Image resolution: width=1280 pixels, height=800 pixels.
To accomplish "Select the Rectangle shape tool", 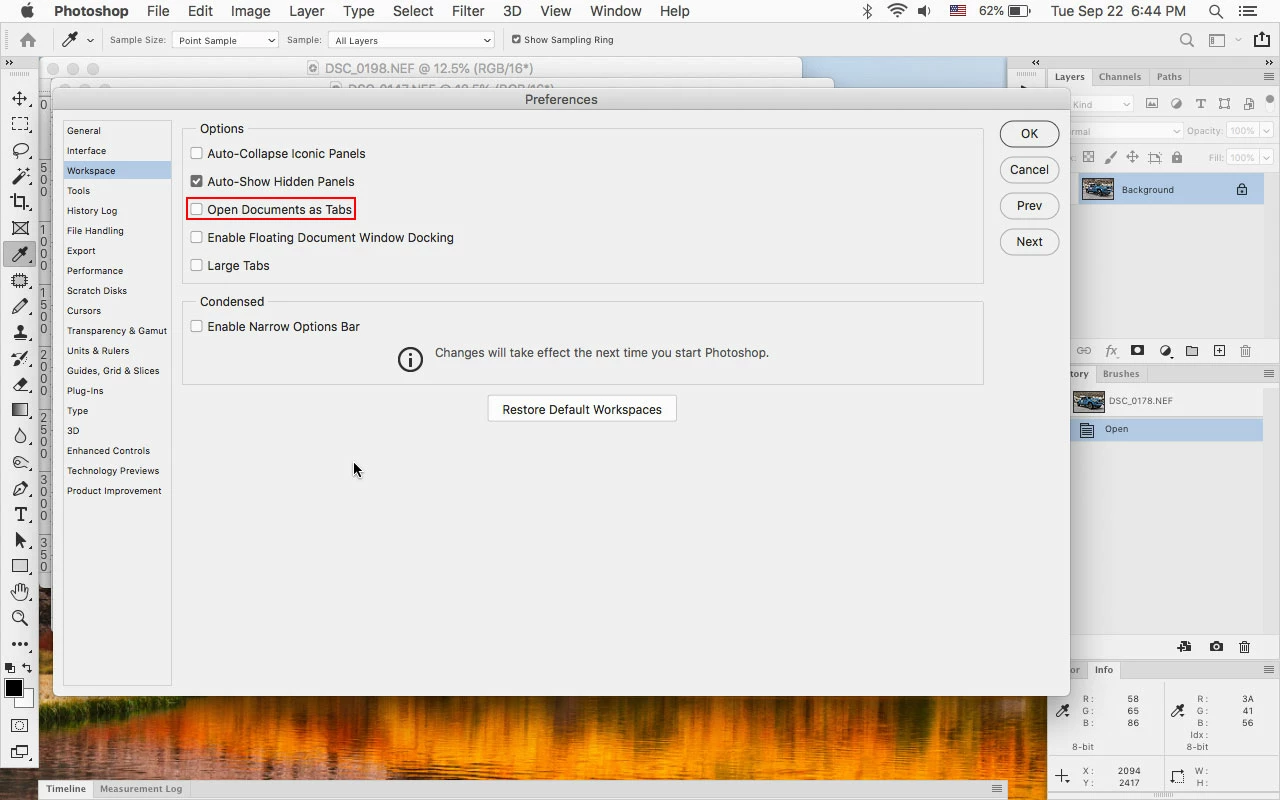I will [x=19, y=566].
